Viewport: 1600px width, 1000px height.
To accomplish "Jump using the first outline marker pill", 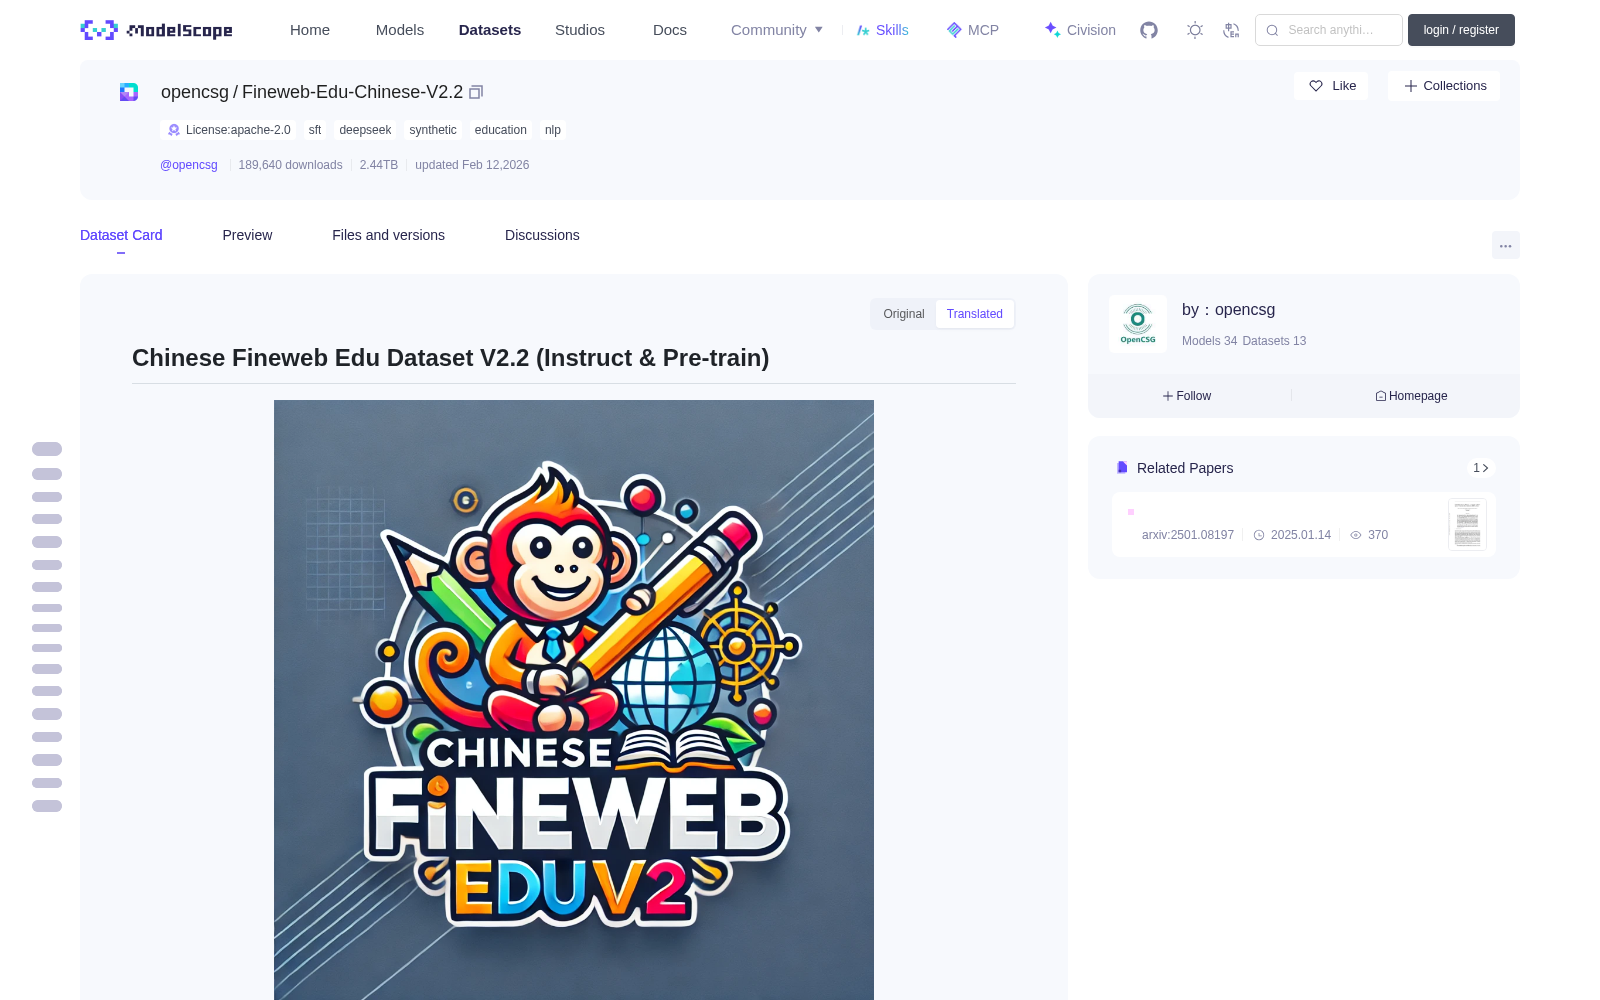I will coord(47,449).
